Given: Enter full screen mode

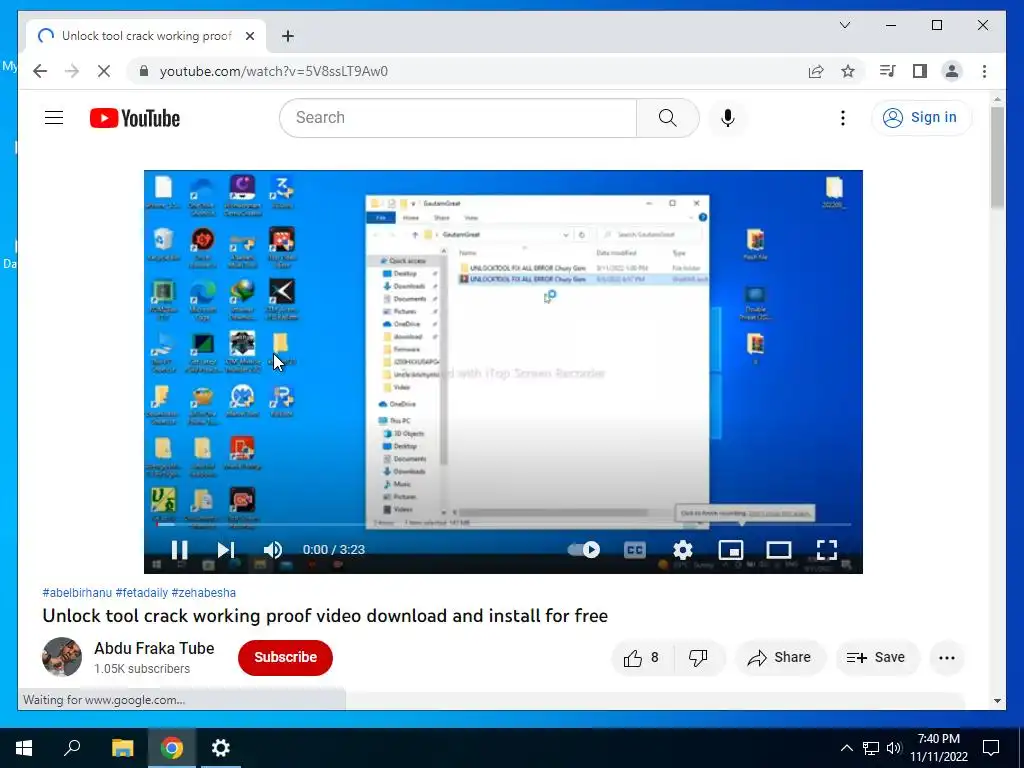Looking at the screenshot, I should [x=827, y=550].
